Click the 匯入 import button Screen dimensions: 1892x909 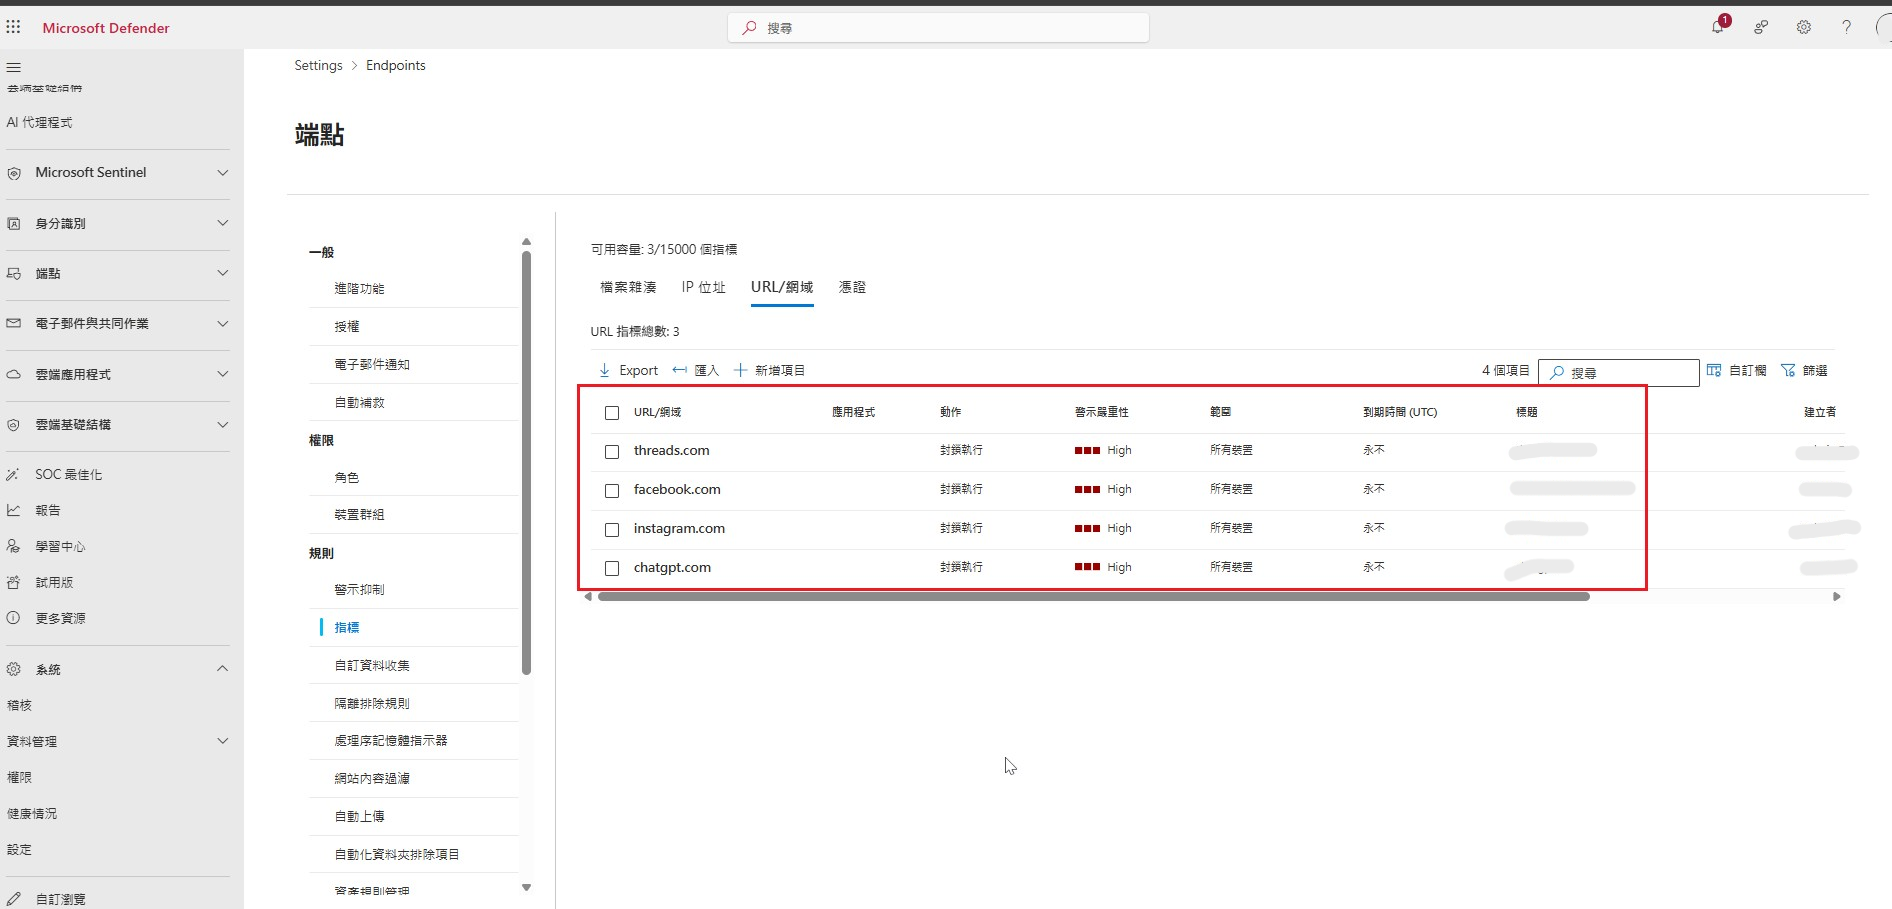coord(695,370)
